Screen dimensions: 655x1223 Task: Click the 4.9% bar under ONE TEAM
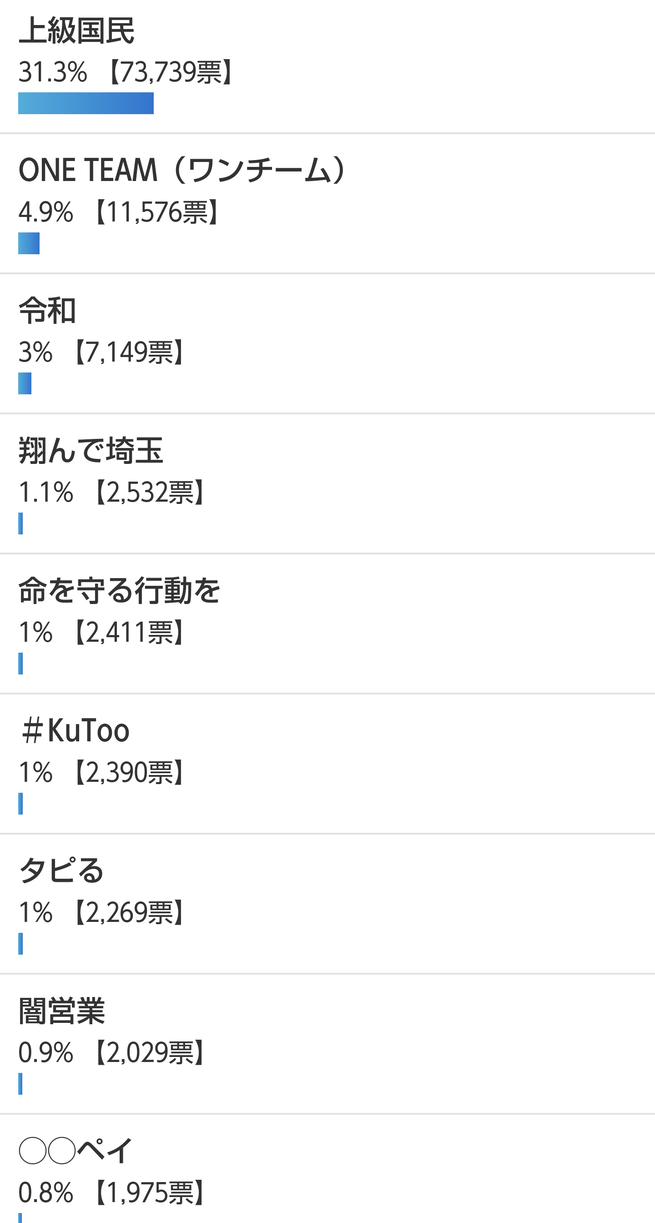pos(29,243)
